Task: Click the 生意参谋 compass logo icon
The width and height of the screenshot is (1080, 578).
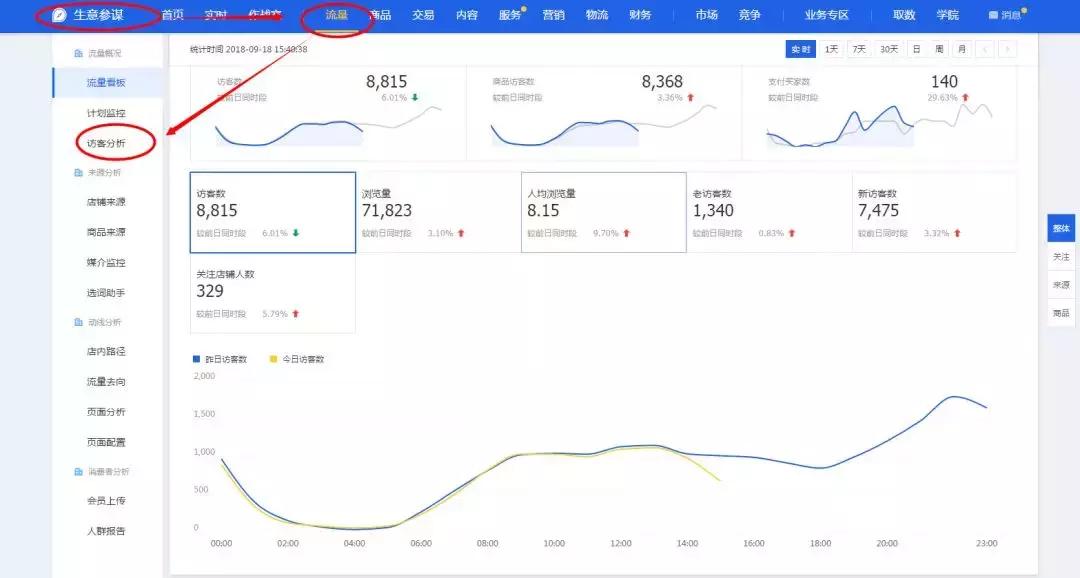Action: tap(60, 15)
